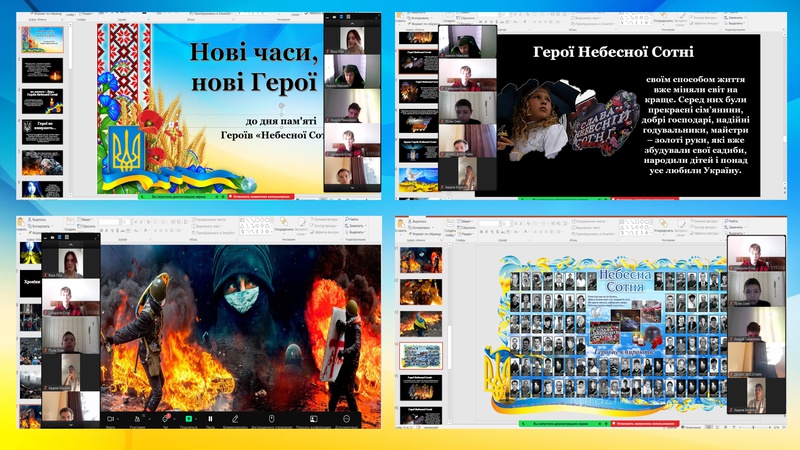Click the font name box in the collage window ribbon
This screenshot has width=800, height=450.
pyautogui.click(x=489, y=223)
